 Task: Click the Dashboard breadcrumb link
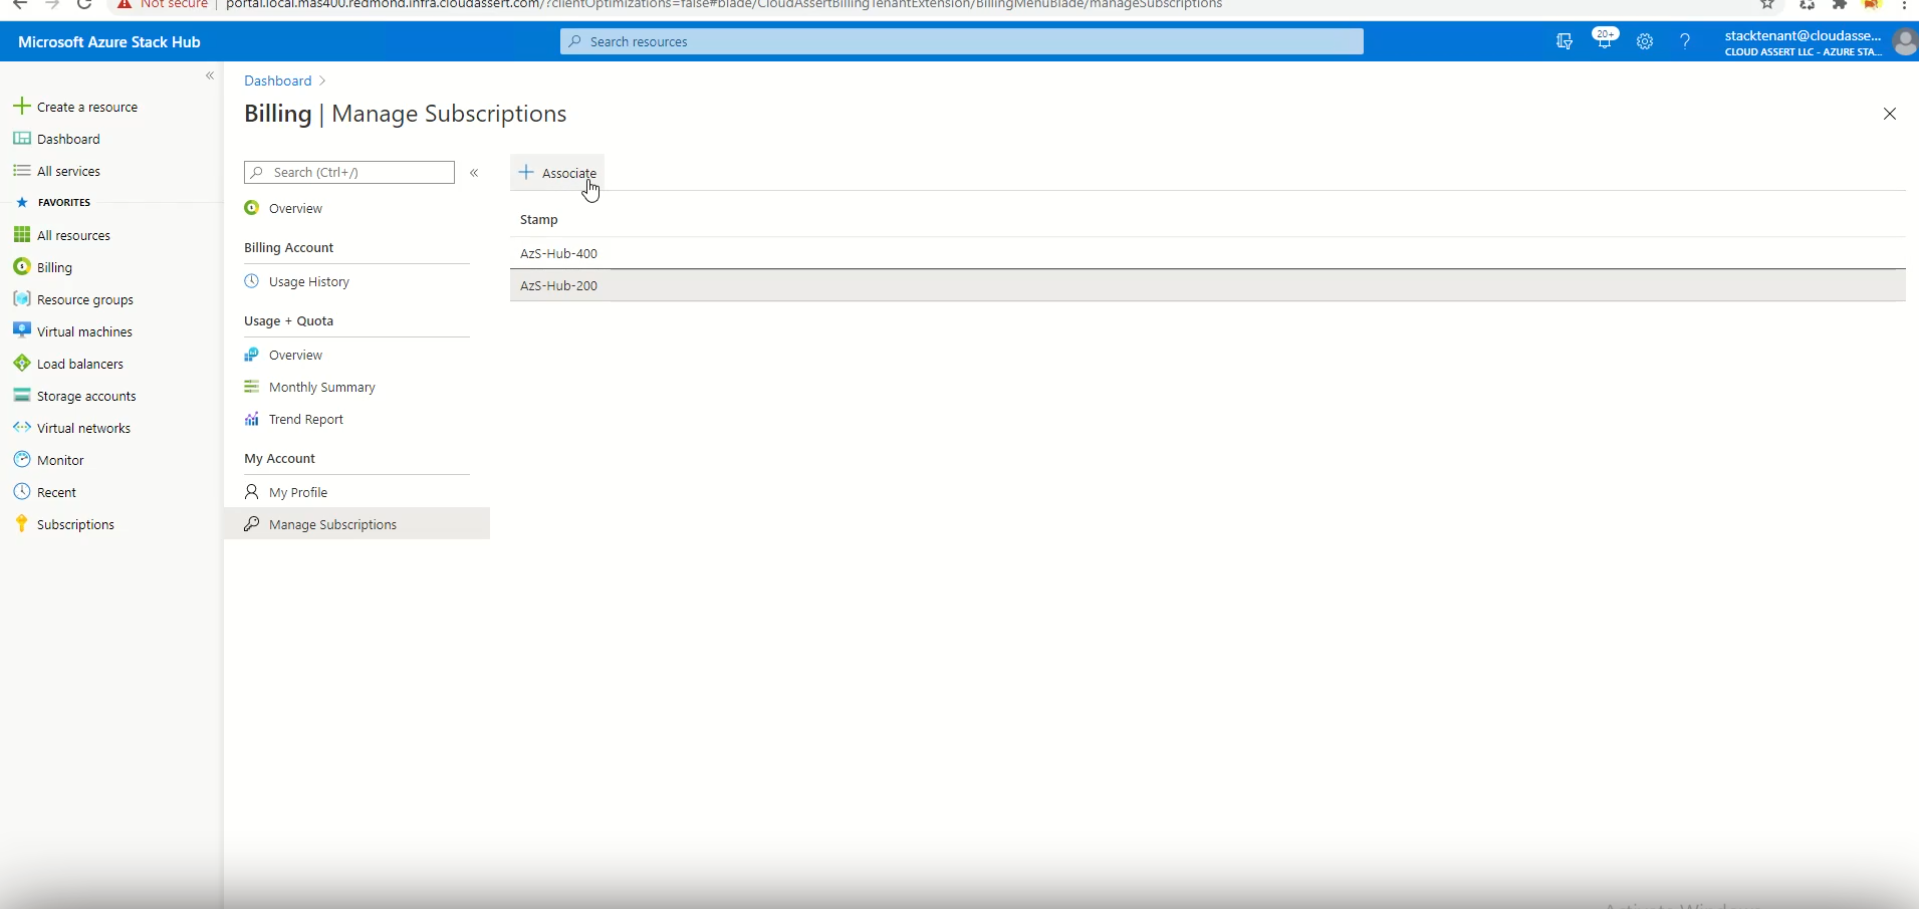(x=277, y=80)
